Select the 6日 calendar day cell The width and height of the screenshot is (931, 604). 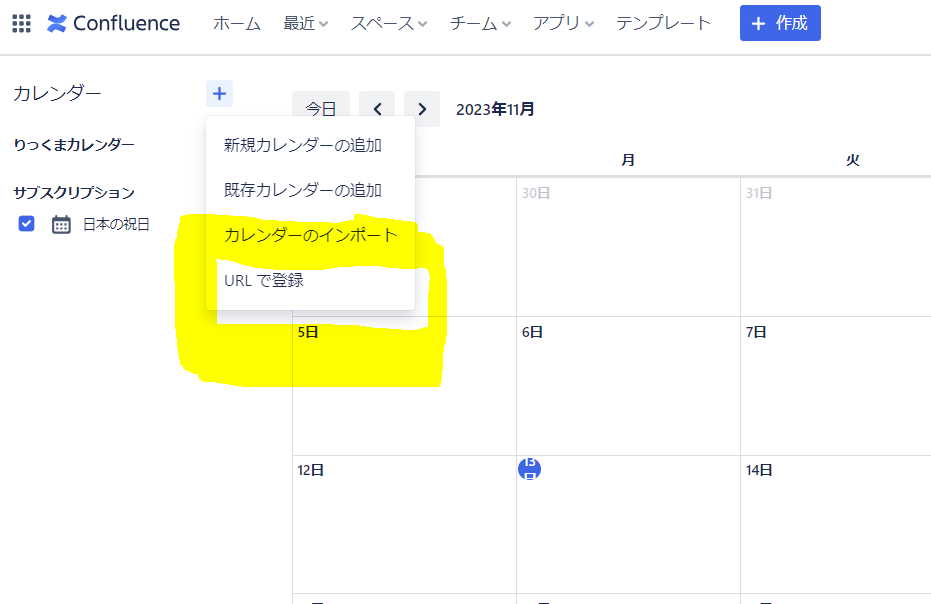628,386
